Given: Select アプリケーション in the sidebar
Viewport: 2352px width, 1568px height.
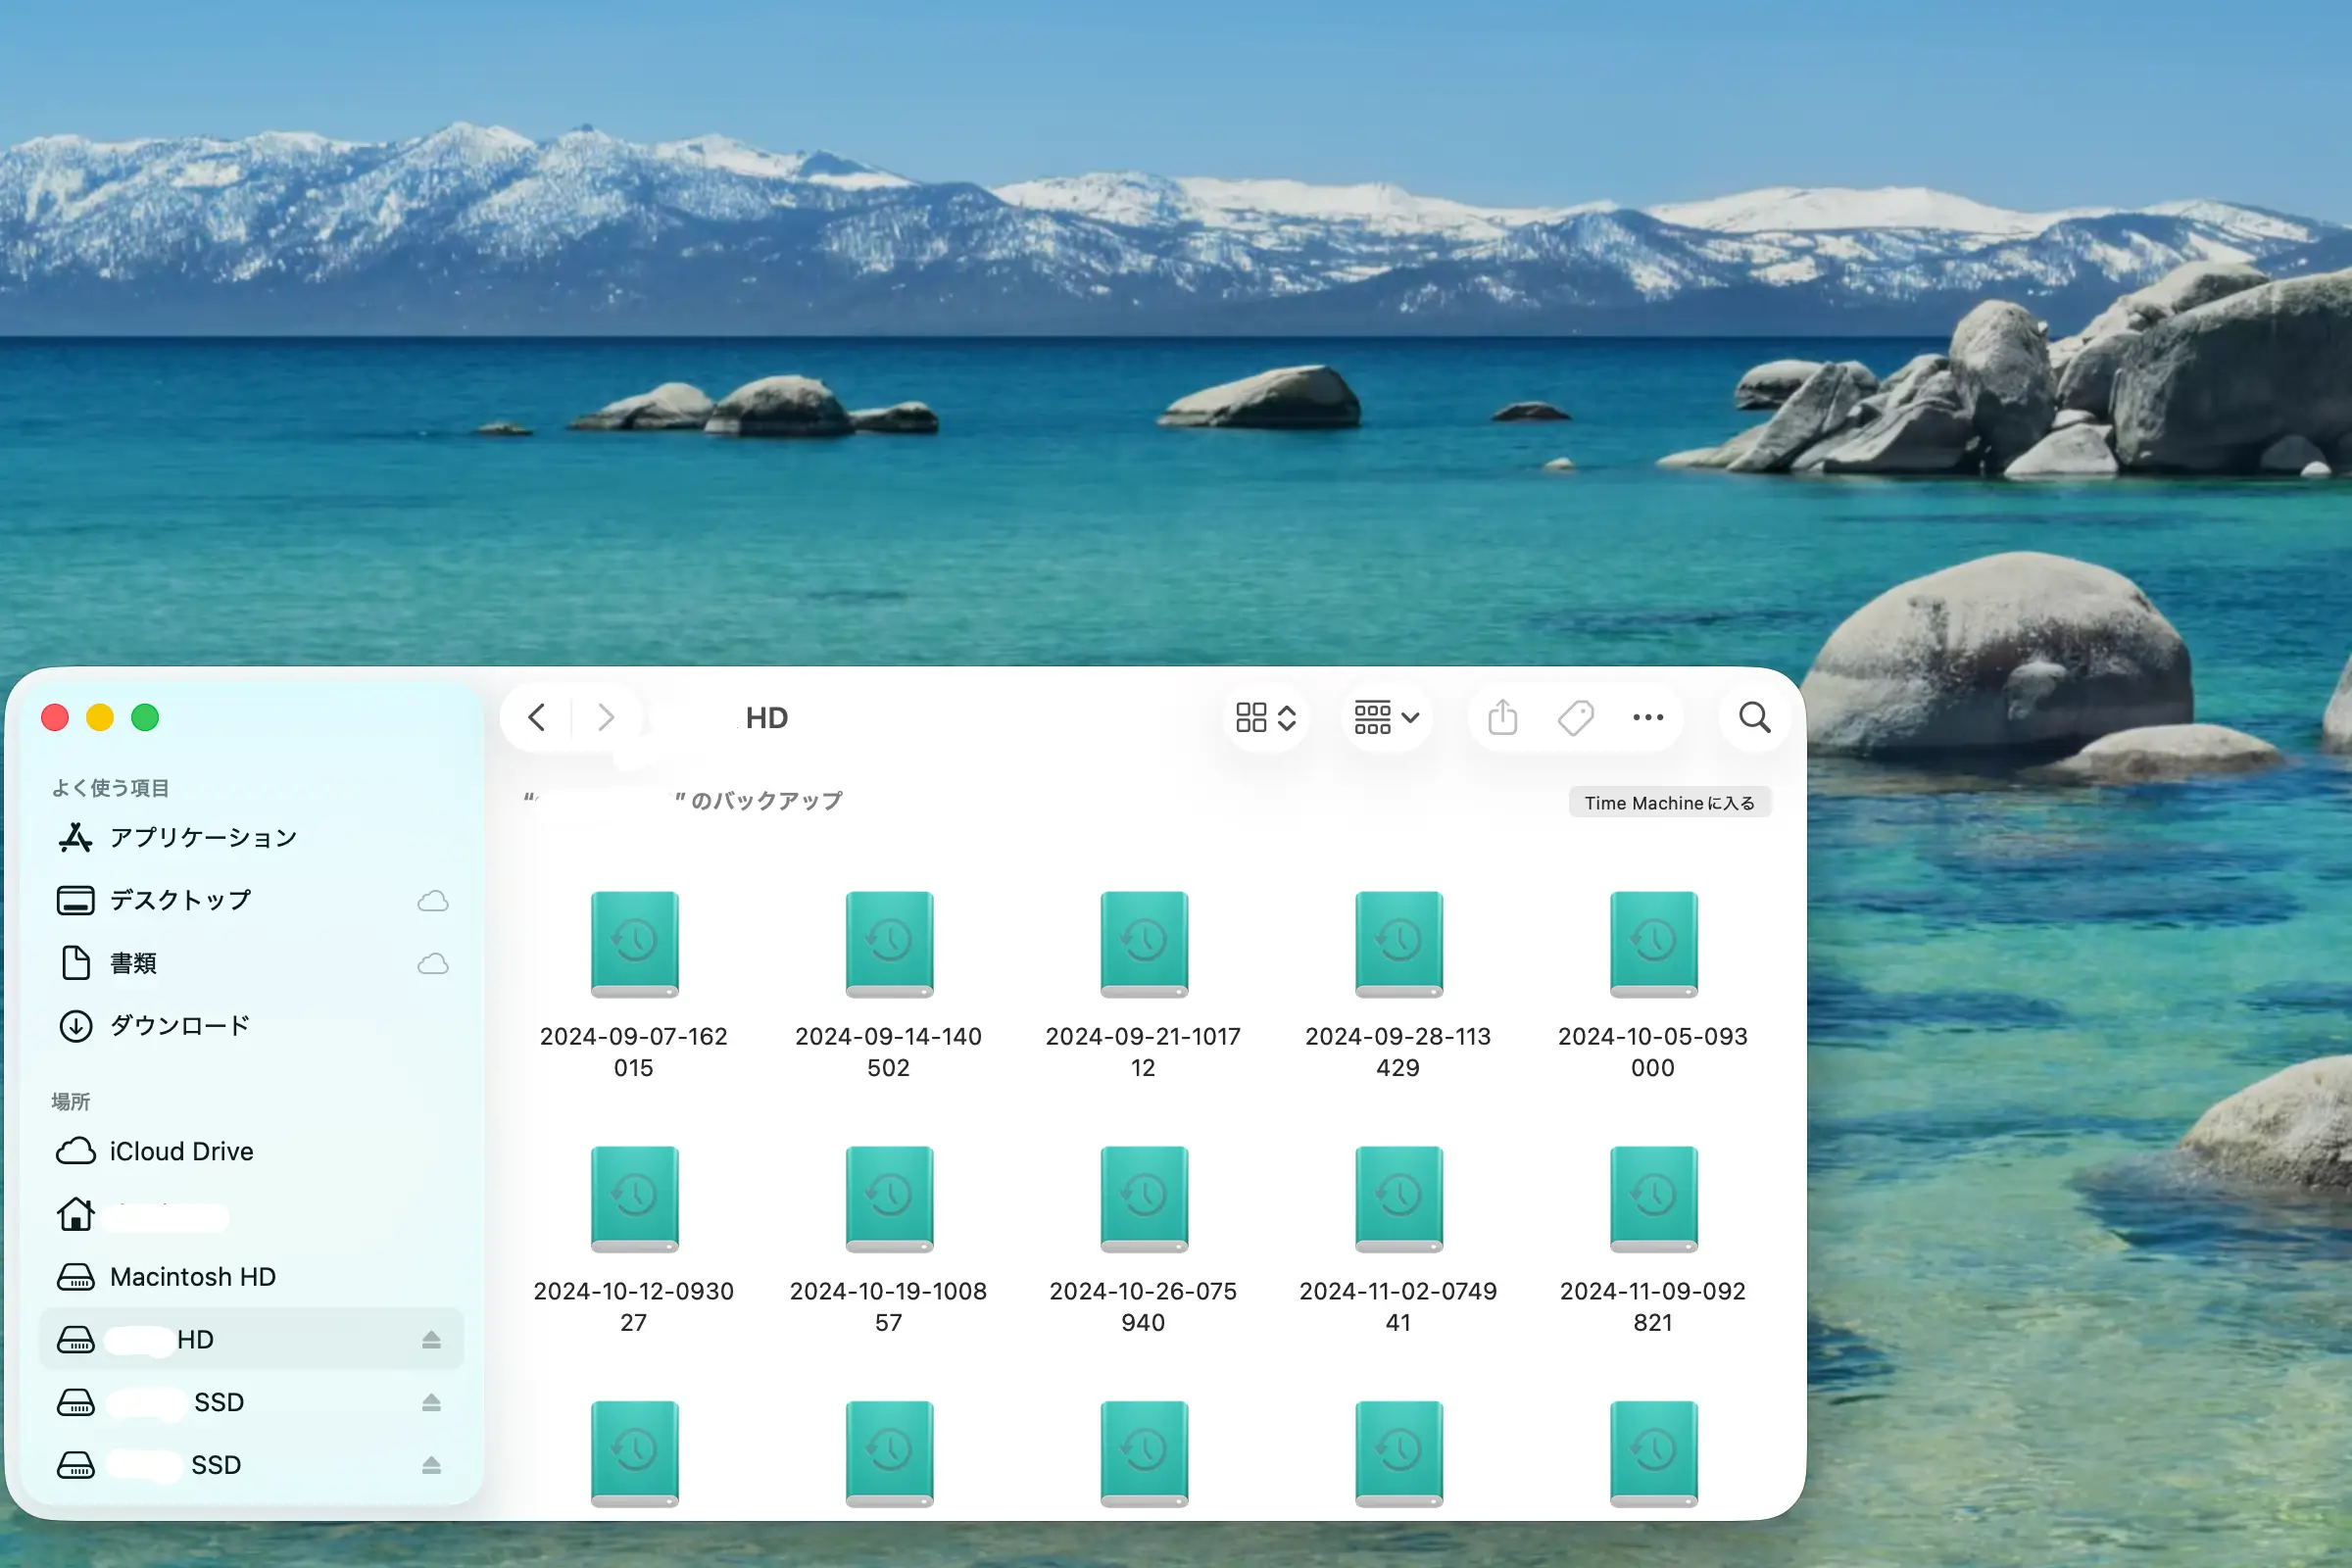Looking at the screenshot, I should click(x=202, y=837).
